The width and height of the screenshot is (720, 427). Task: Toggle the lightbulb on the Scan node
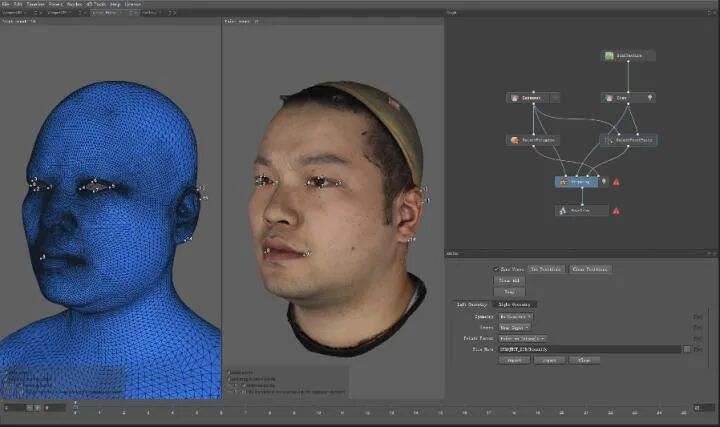[649, 98]
